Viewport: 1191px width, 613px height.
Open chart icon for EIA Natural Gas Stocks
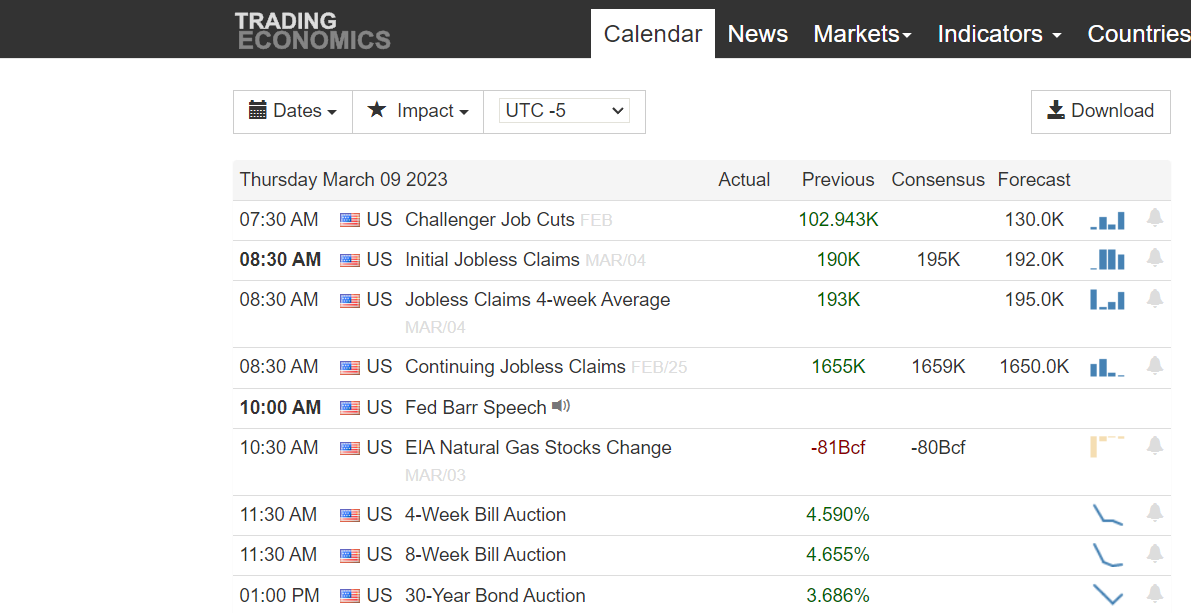[1107, 447]
